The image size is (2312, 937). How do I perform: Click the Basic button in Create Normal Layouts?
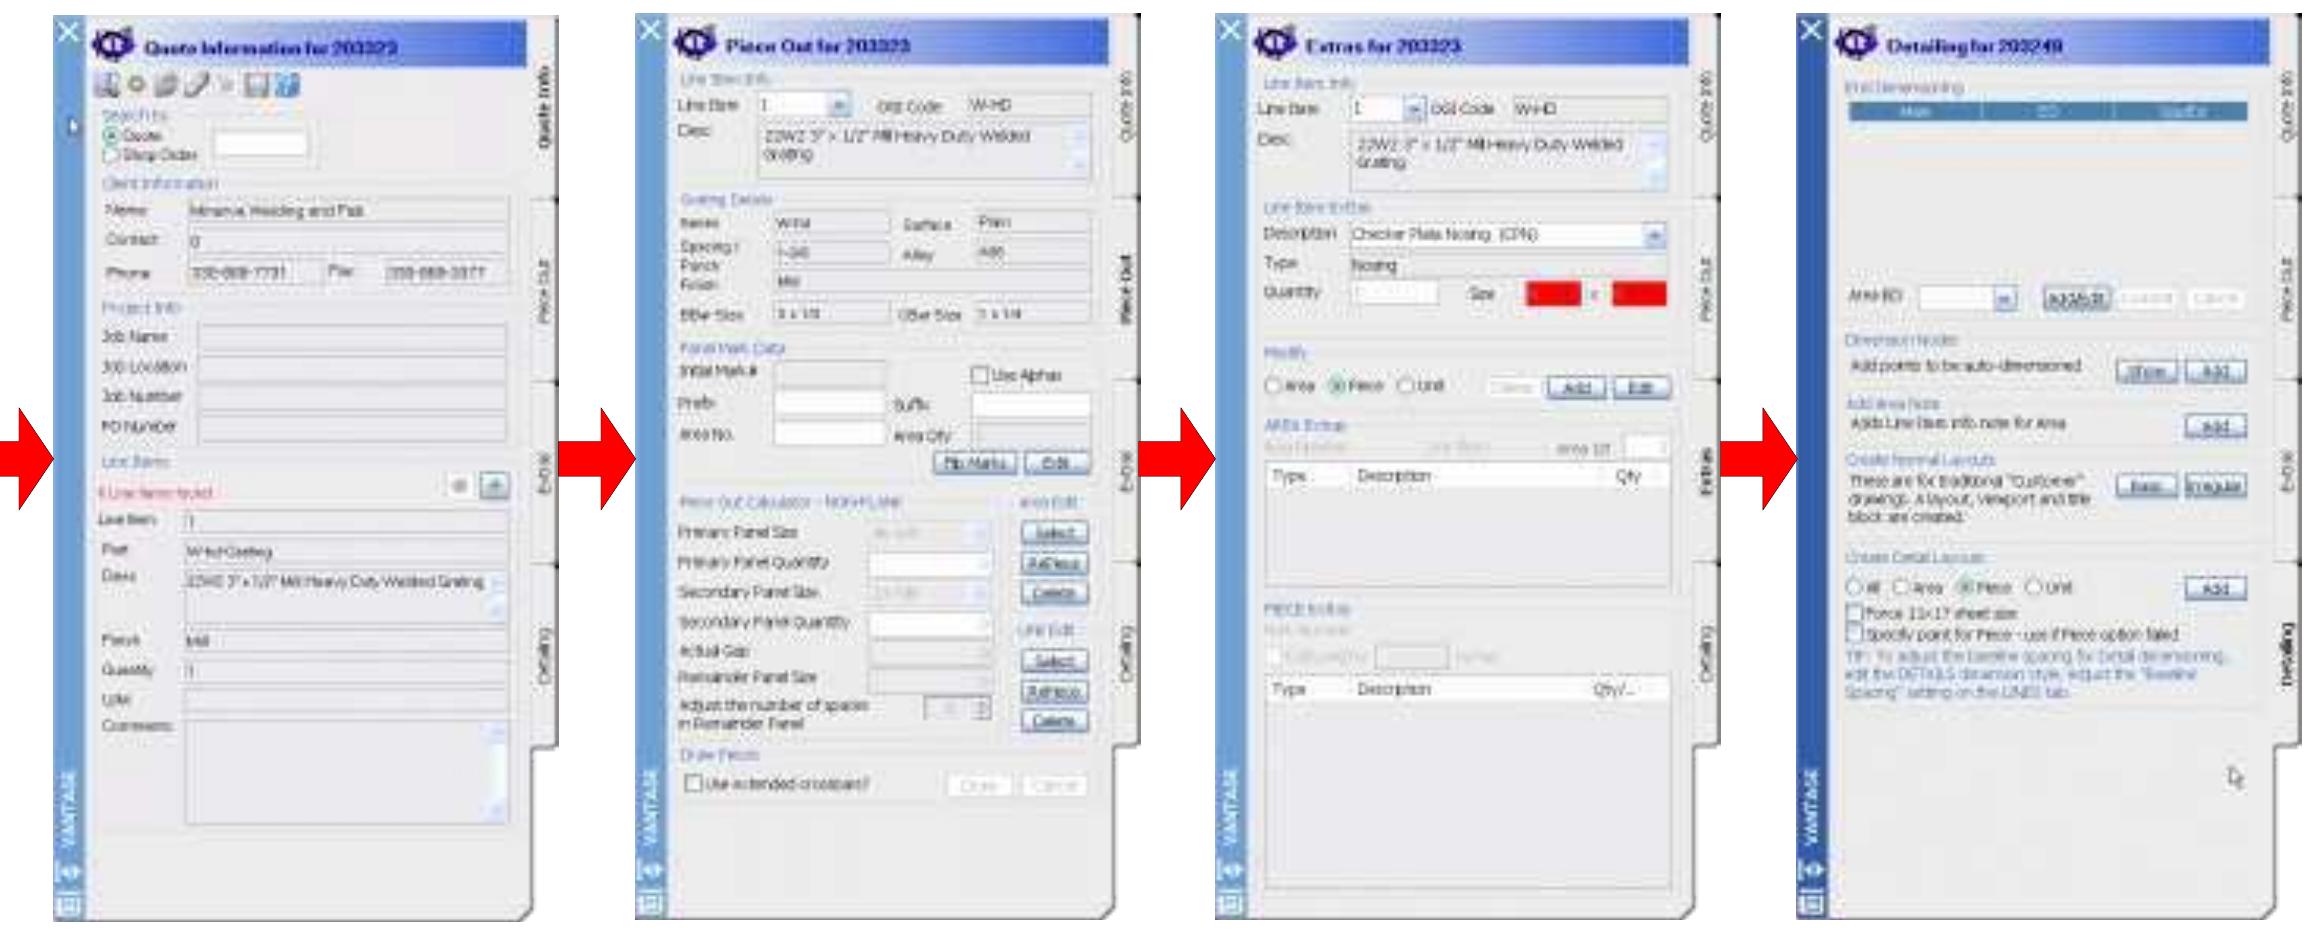2147,486
